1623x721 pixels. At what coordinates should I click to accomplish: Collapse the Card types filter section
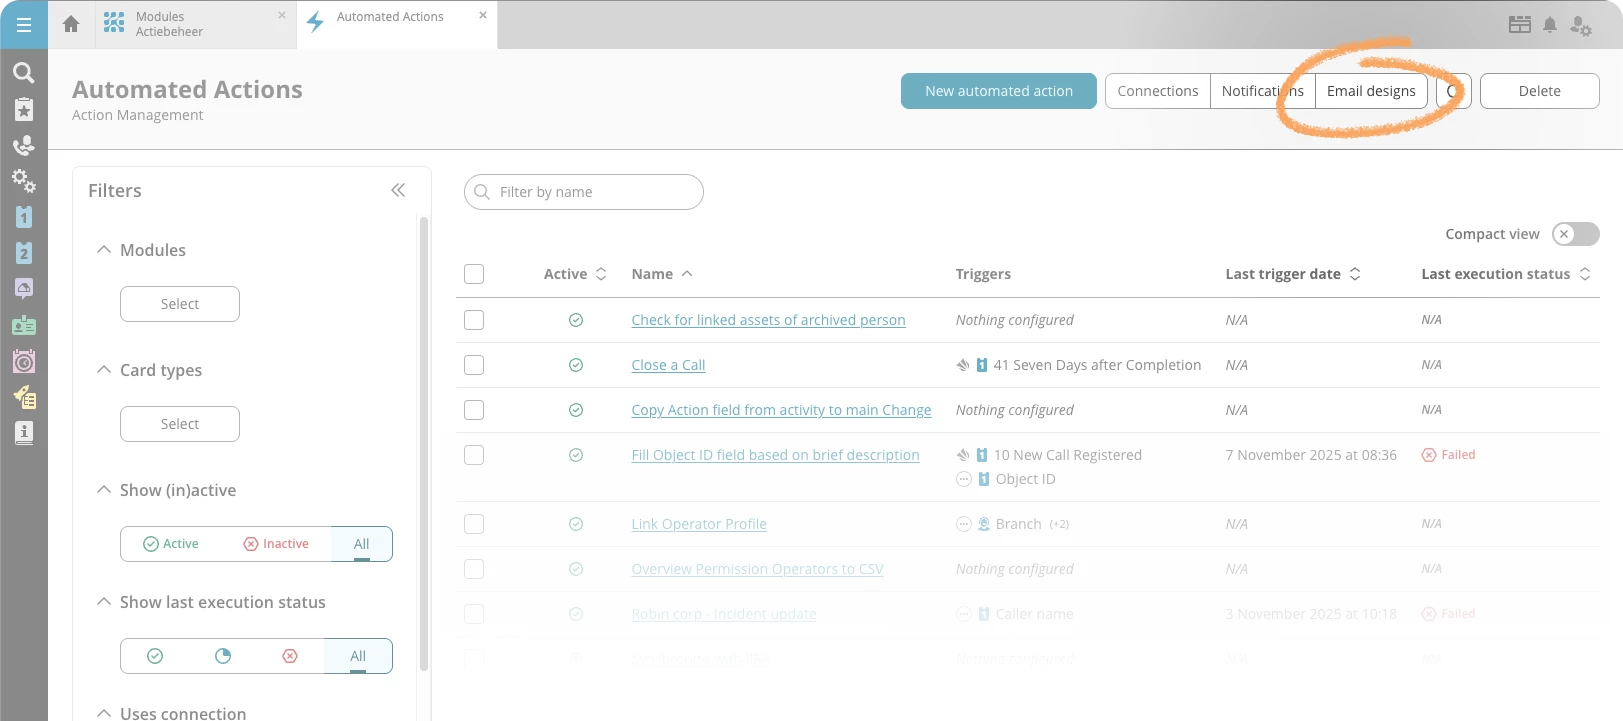coord(104,369)
